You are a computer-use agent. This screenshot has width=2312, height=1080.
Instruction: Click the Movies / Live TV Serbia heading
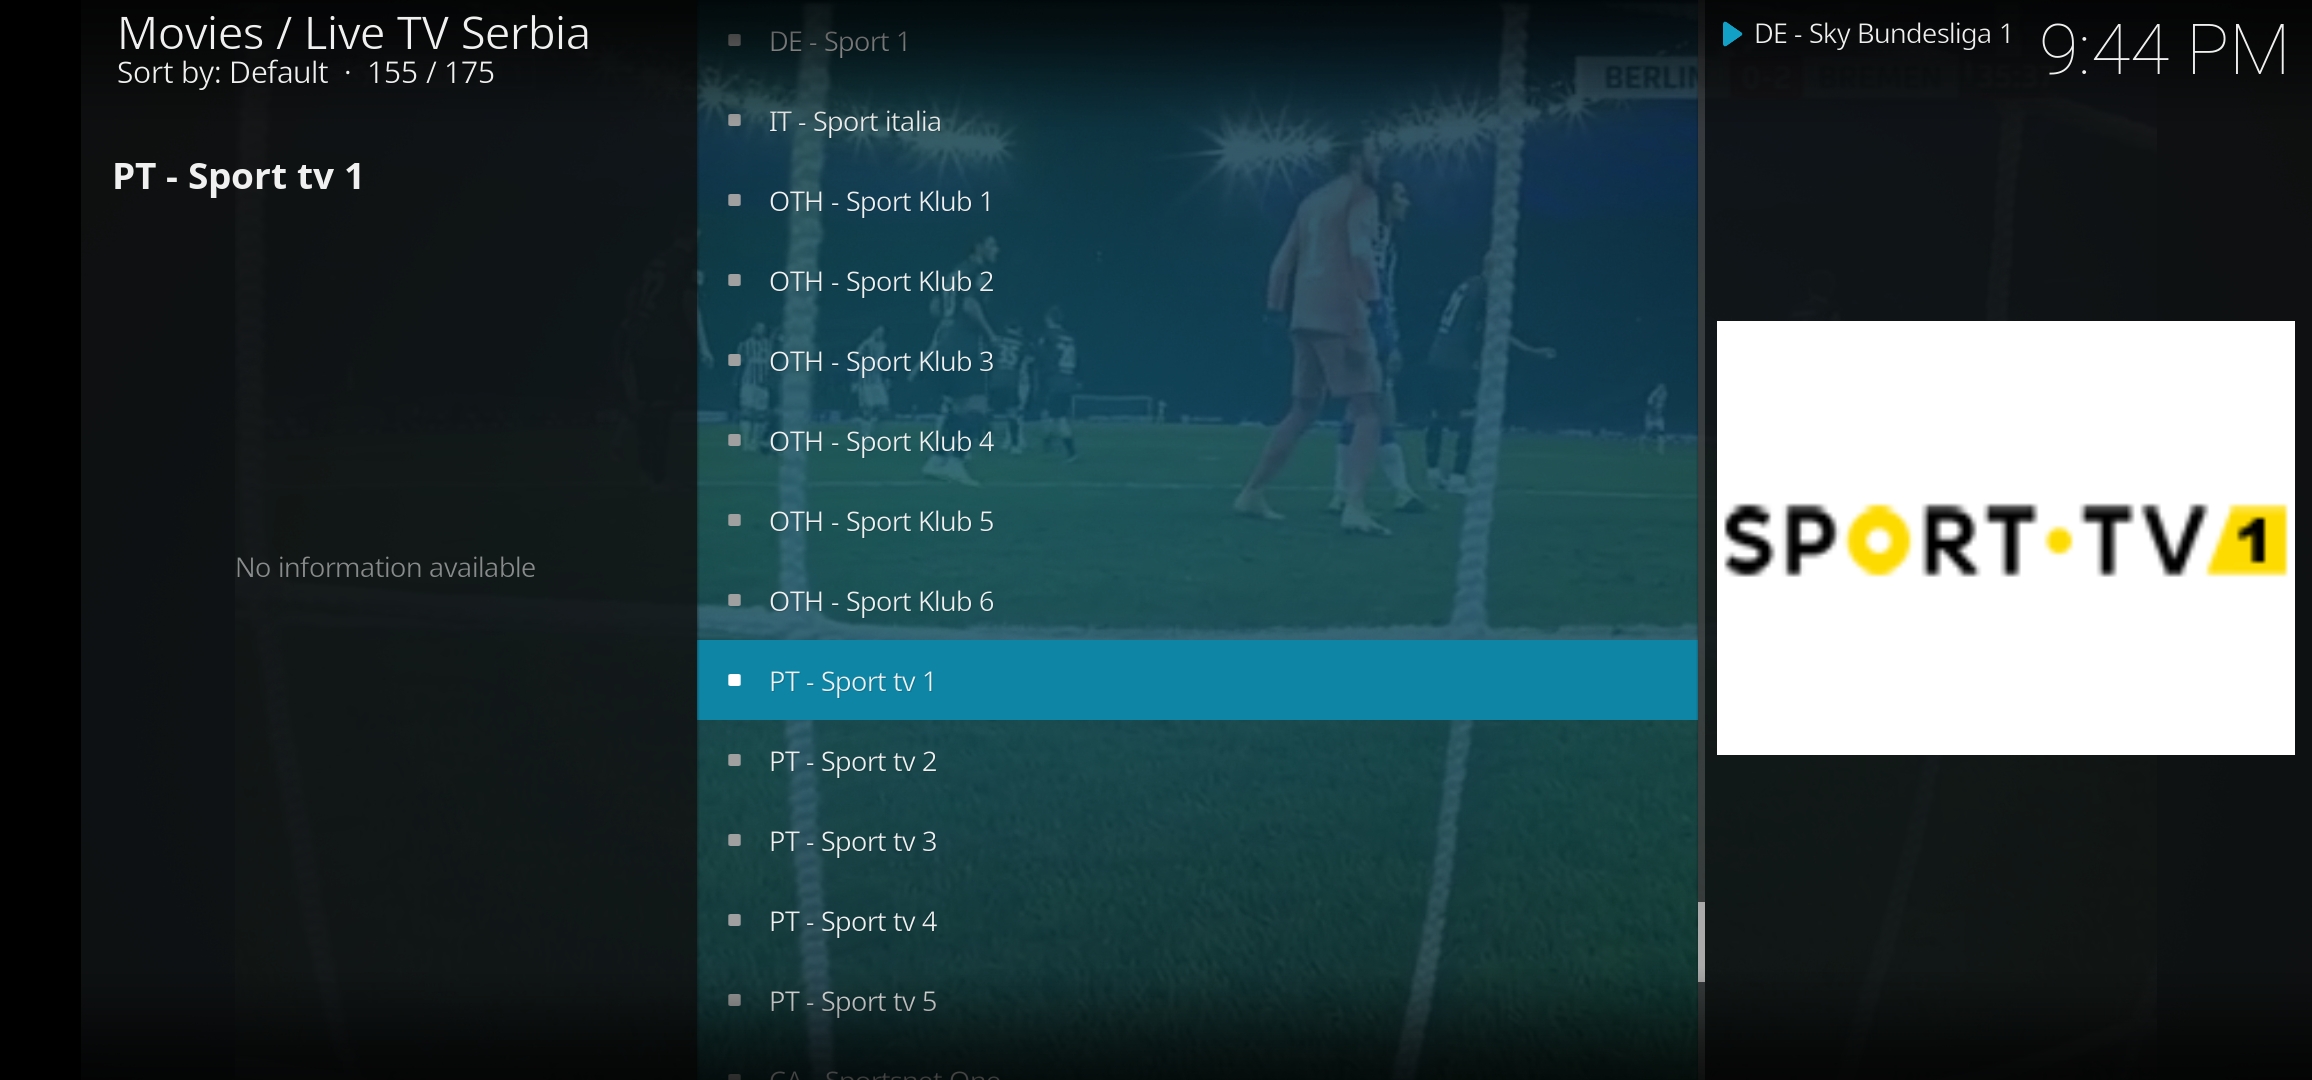click(353, 33)
